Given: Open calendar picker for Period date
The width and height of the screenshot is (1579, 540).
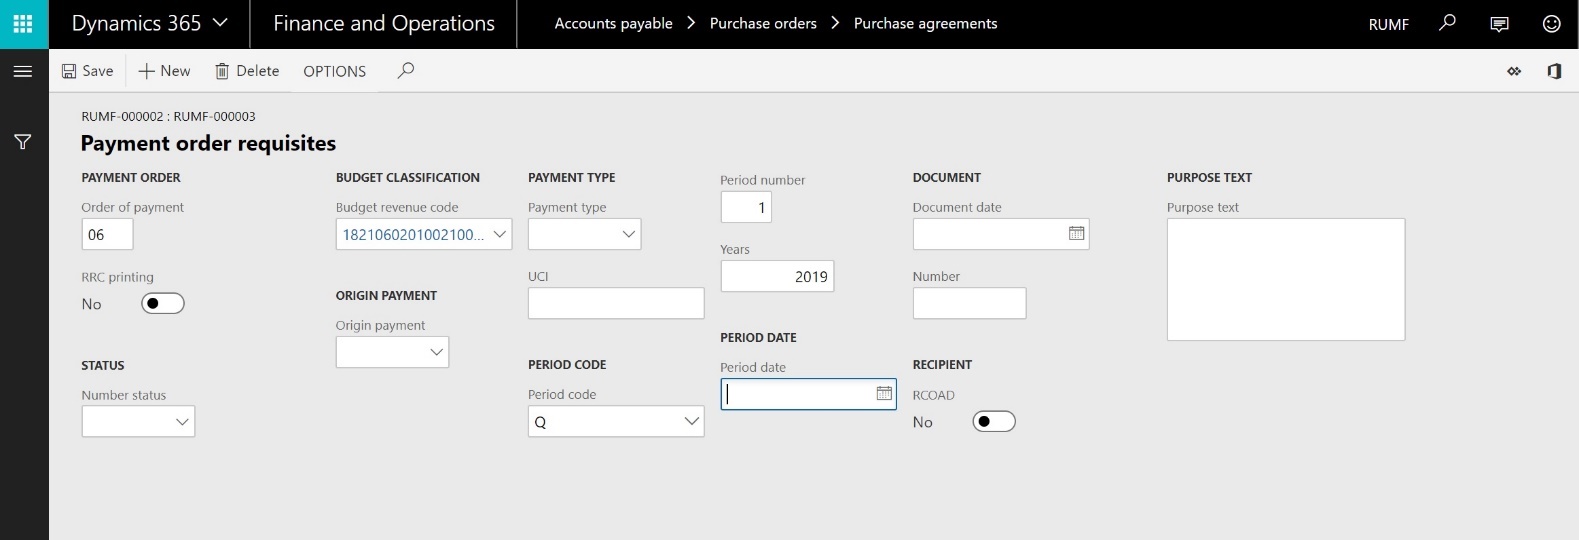Looking at the screenshot, I should [x=884, y=393].
